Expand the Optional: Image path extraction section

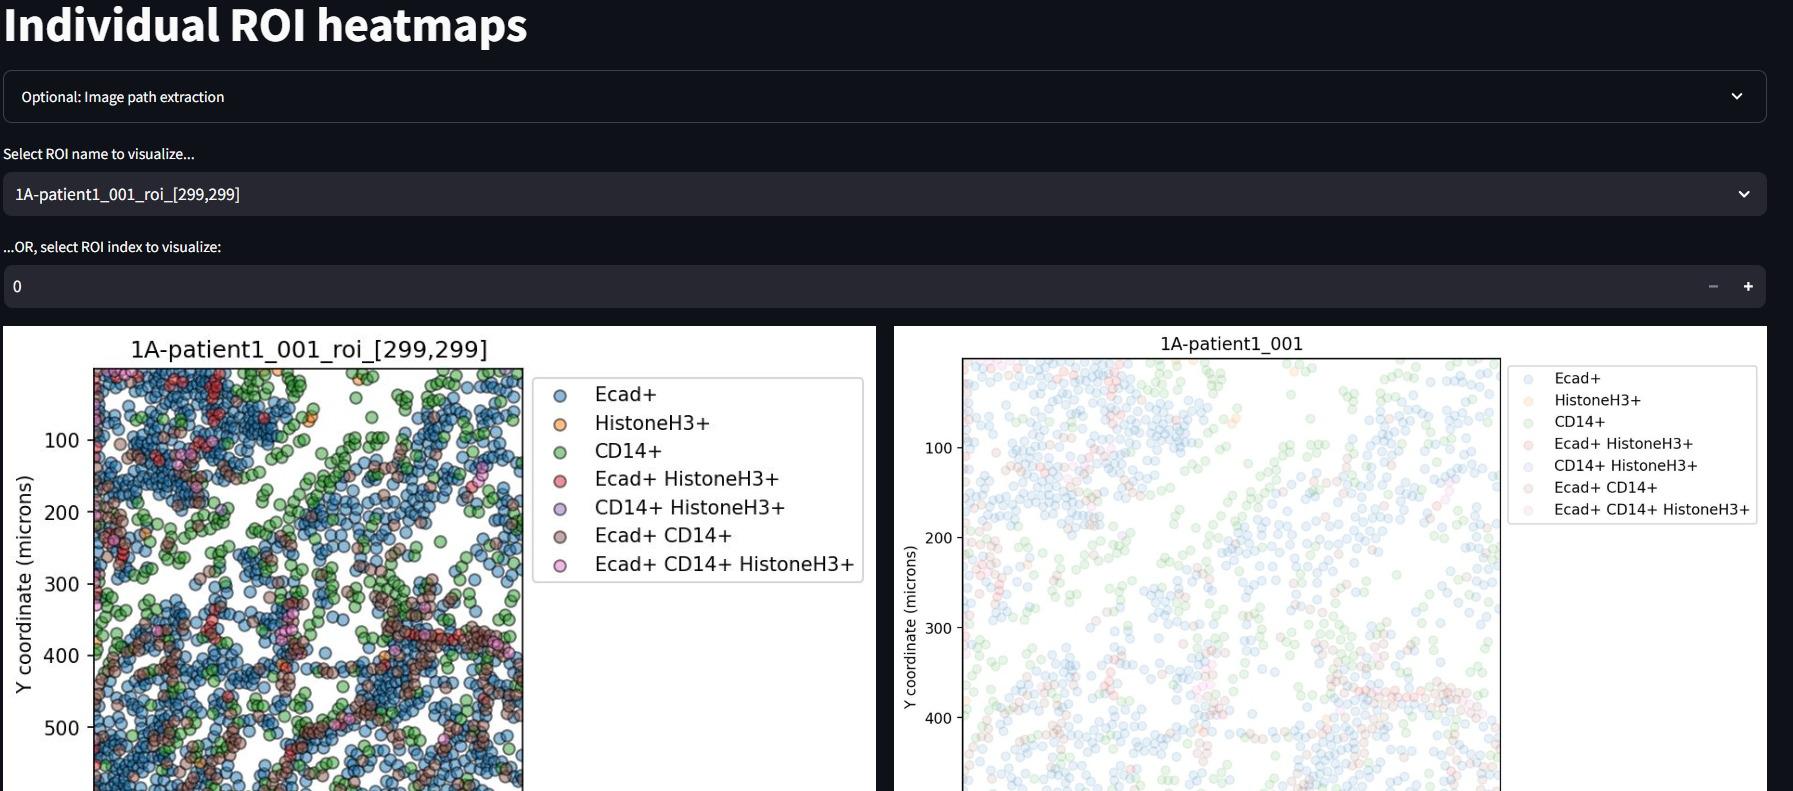(884, 97)
